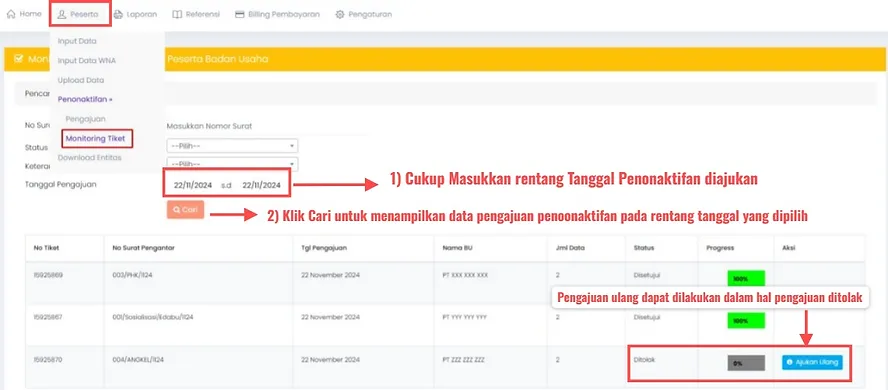The height and width of the screenshot is (390, 888).
Task: Click the Home house icon
Action: pos(11,14)
